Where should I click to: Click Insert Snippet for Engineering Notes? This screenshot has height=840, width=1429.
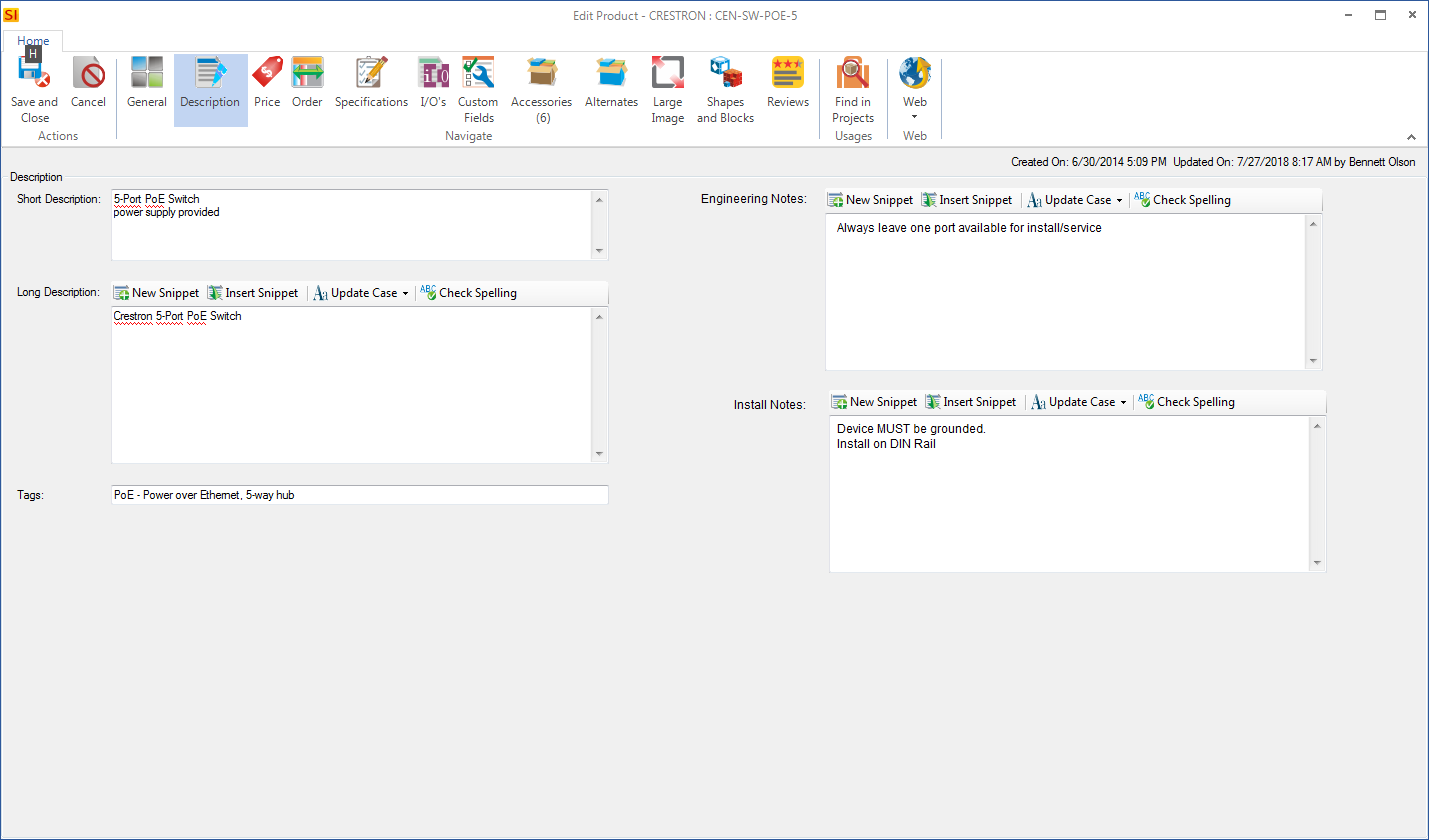tap(966, 200)
